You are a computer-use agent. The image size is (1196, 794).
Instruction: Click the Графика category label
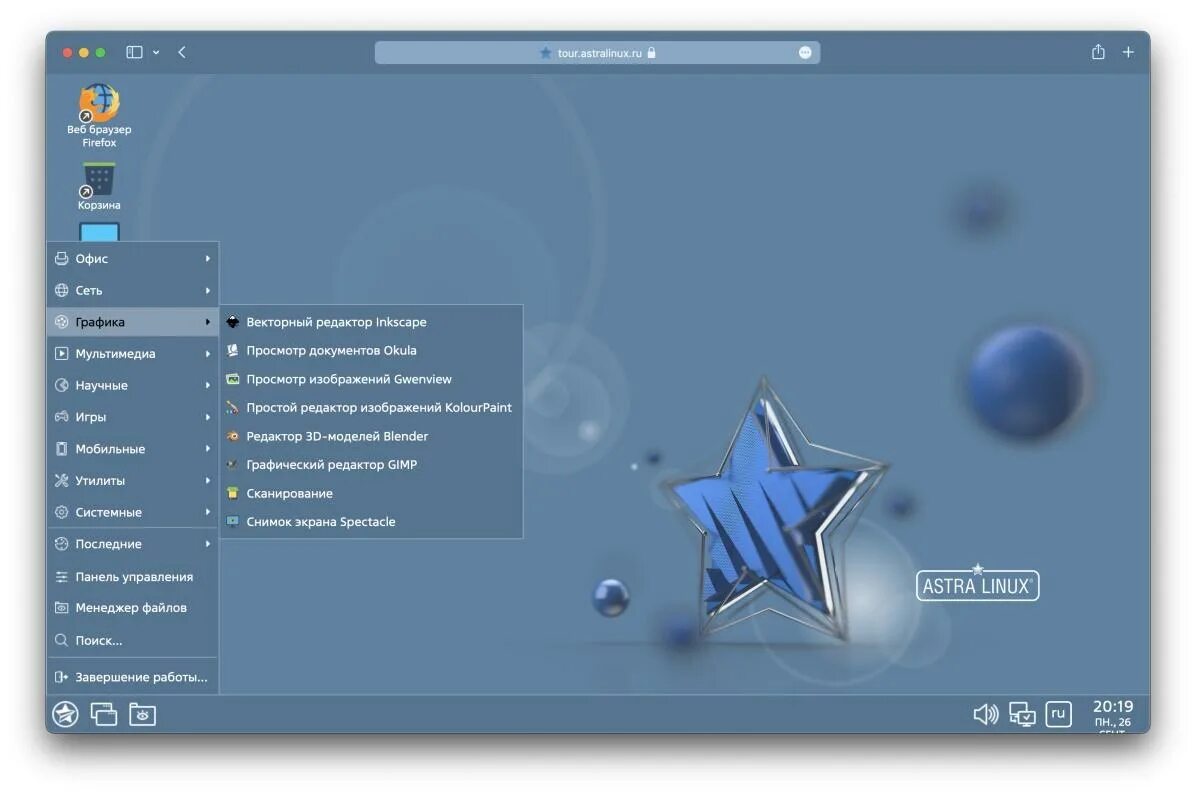[x=100, y=322]
